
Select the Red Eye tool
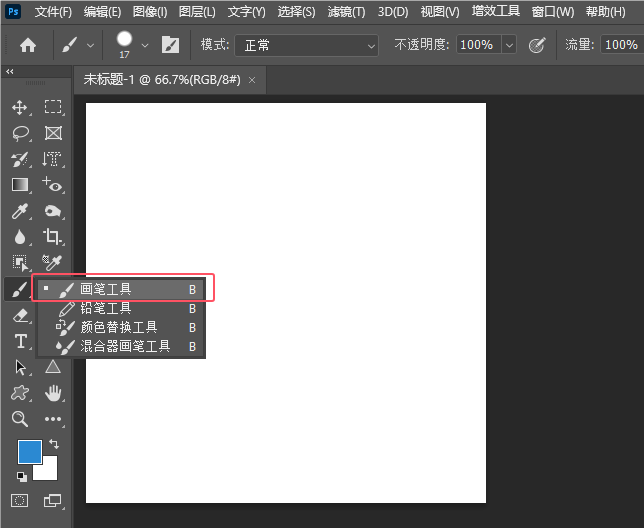click(x=53, y=185)
